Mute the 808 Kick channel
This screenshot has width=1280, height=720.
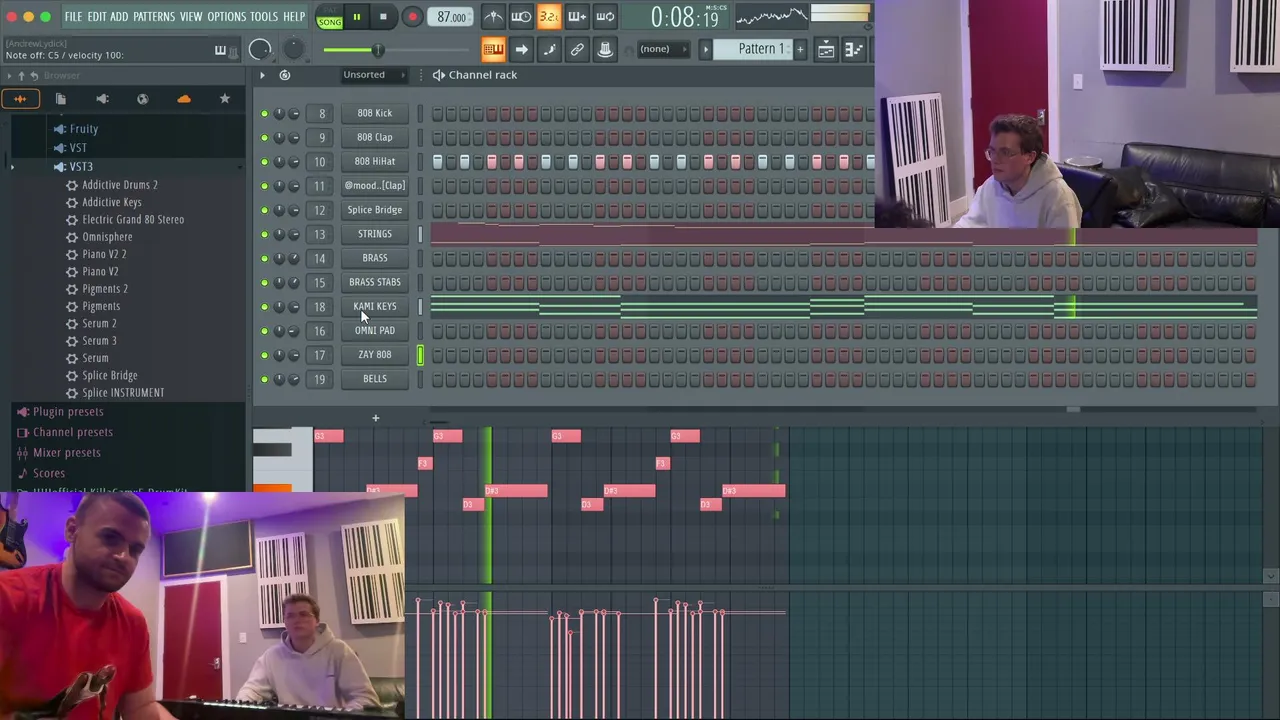click(x=264, y=114)
